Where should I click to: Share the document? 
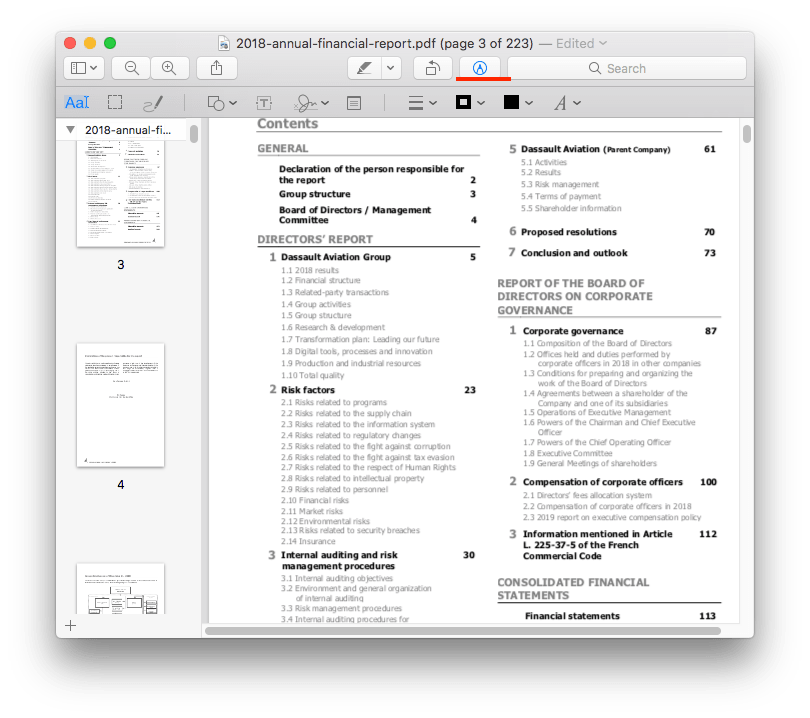[217, 68]
